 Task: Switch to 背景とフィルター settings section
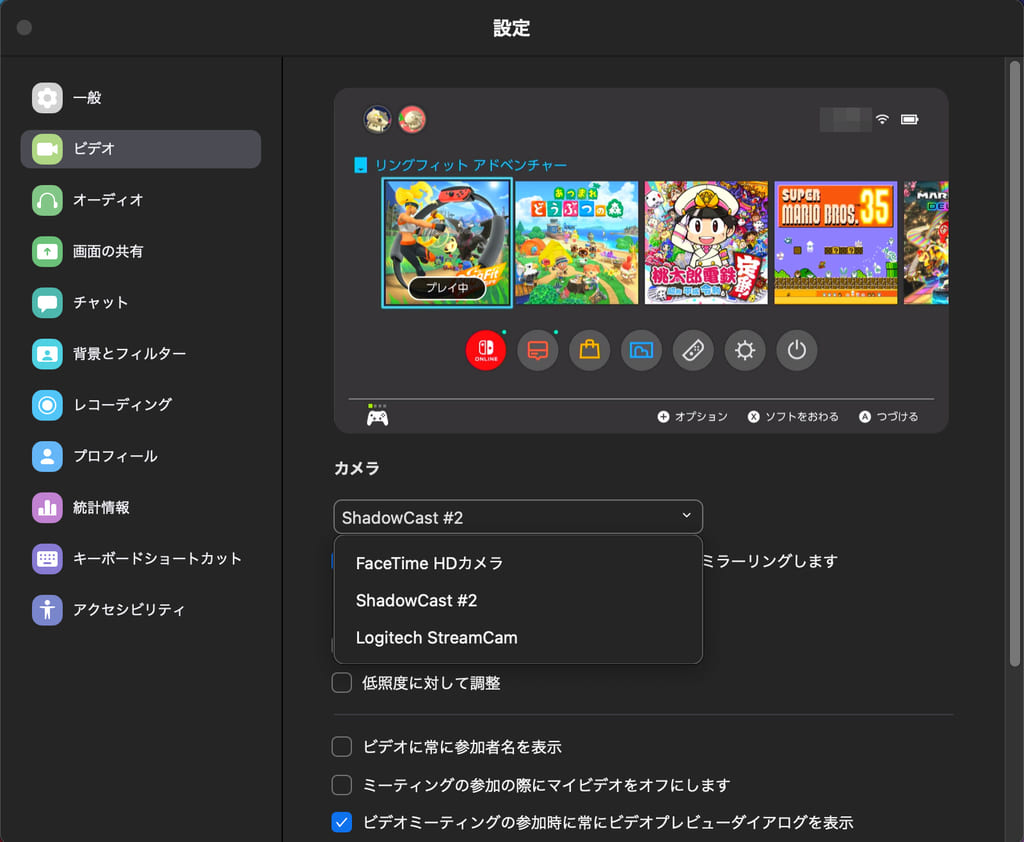tap(140, 354)
